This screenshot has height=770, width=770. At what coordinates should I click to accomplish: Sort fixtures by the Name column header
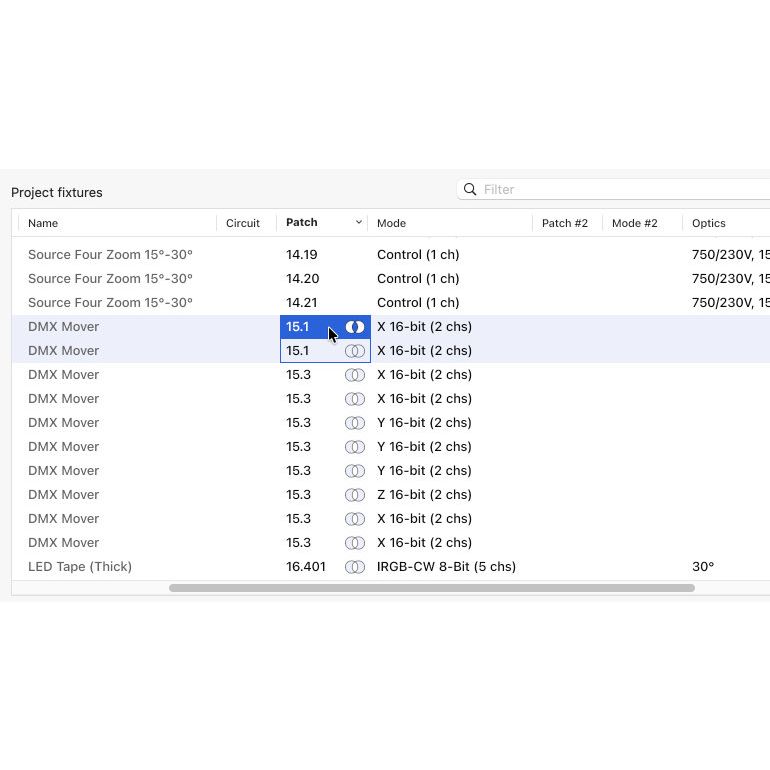[x=43, y=223]
